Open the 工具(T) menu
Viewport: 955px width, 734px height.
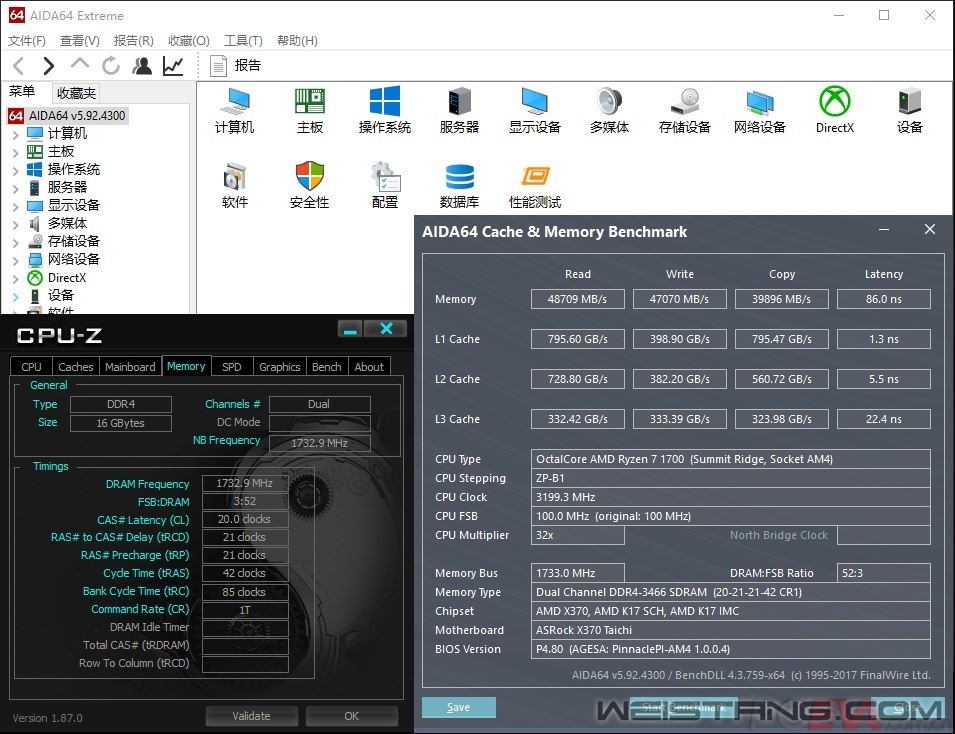[242, 41]
